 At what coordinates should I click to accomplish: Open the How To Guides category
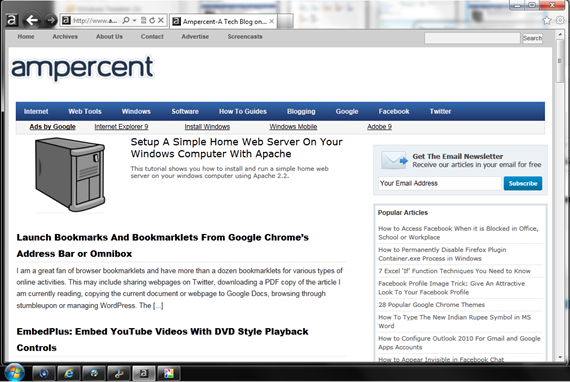pos(243,112)
